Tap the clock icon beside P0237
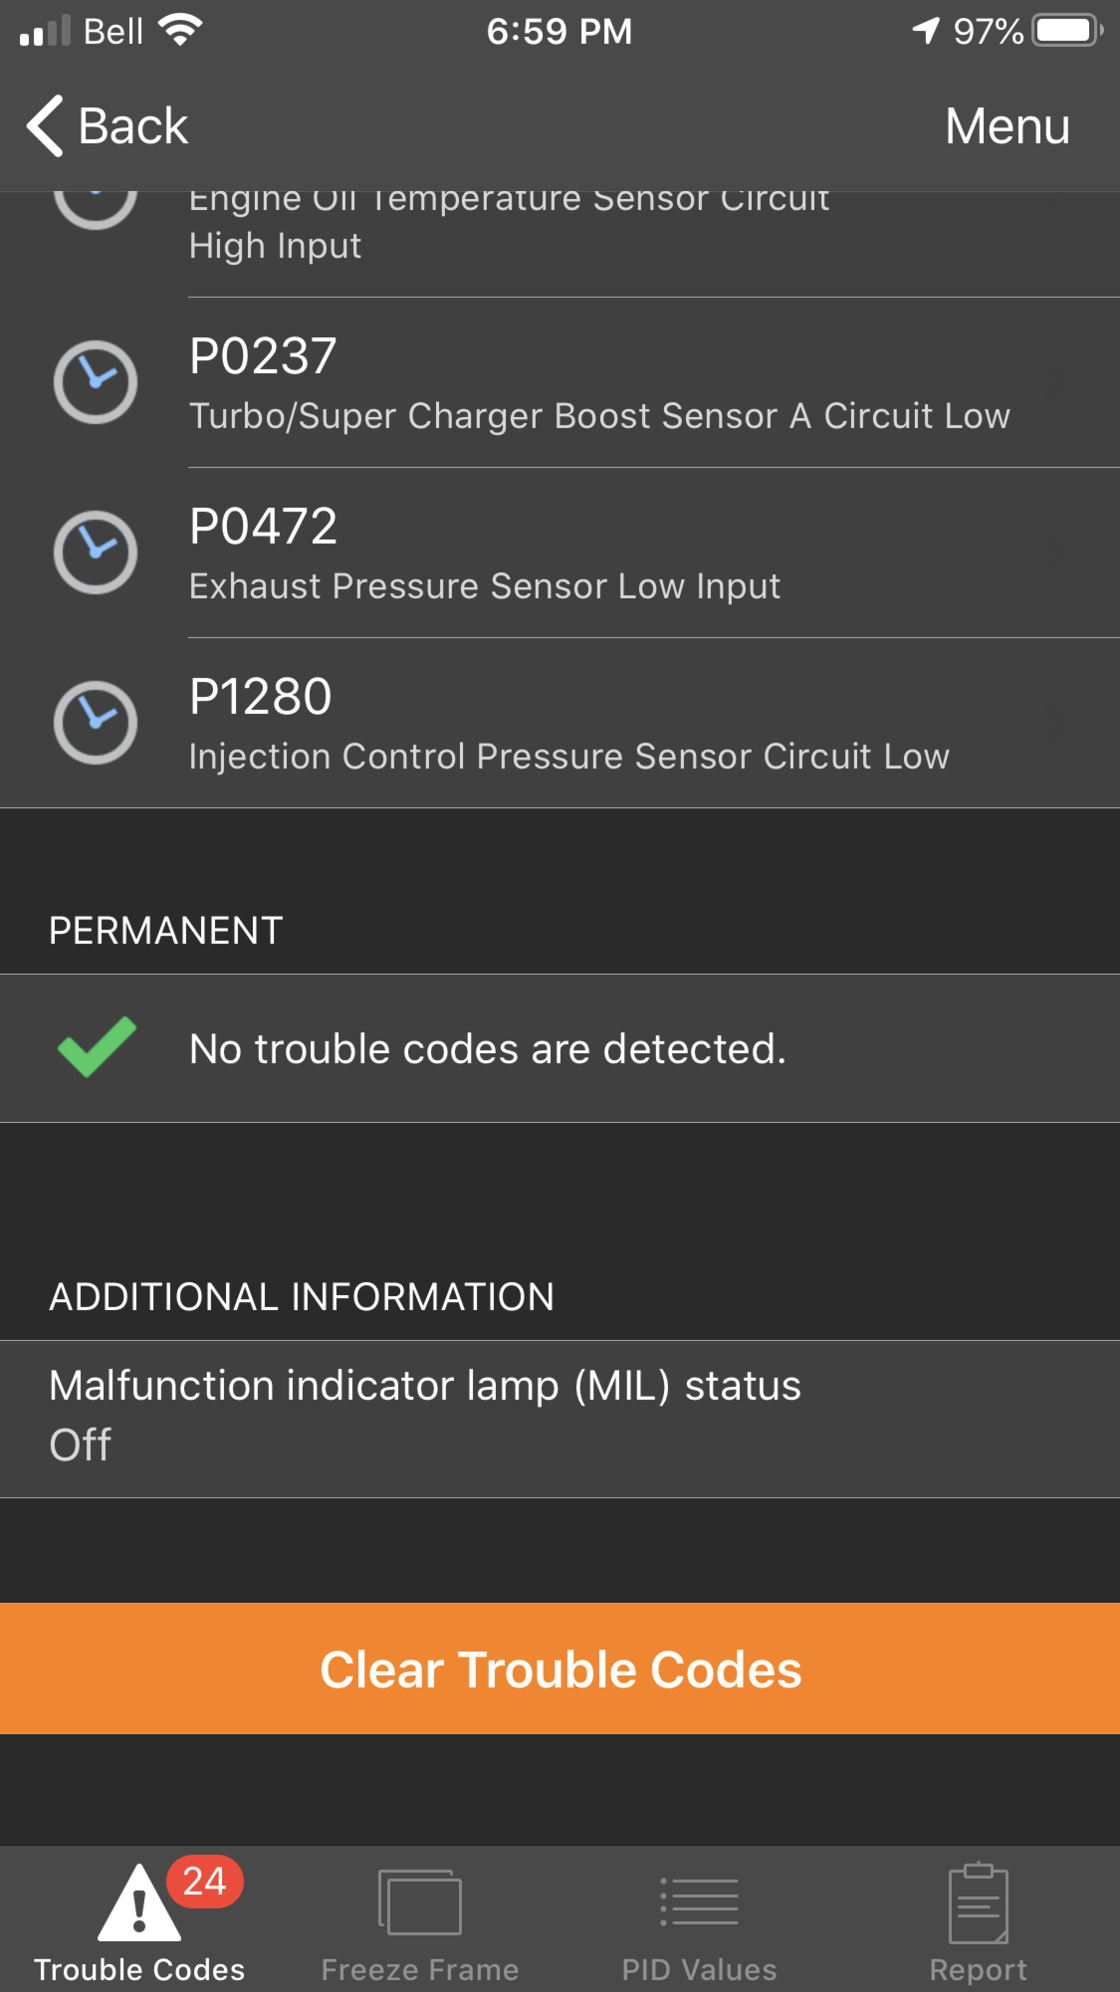This screenshot has width=1120, height=1992. [x=95, y=382]
